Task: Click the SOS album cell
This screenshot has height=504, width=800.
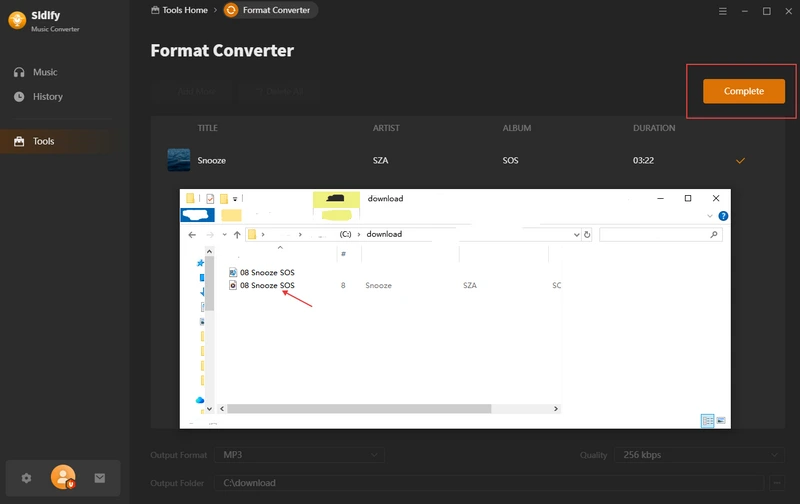Action: 510,160
